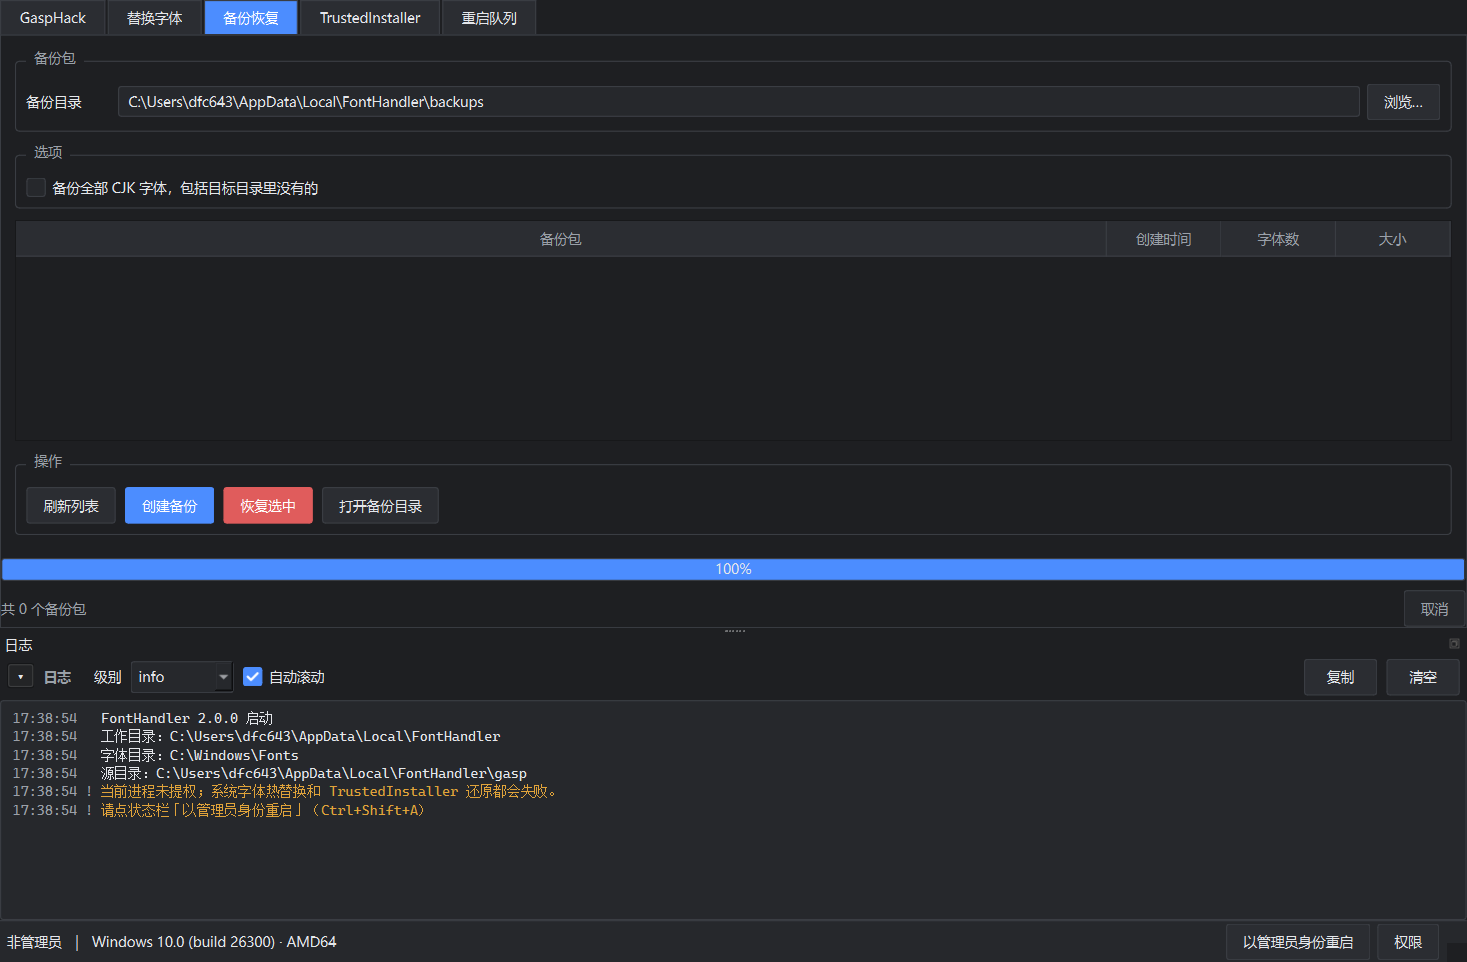Image resolution: width=1467 pixels, height=962 pixels.
Task: Click the blue 创建备份 button
Action: click(x=170, y=506)
